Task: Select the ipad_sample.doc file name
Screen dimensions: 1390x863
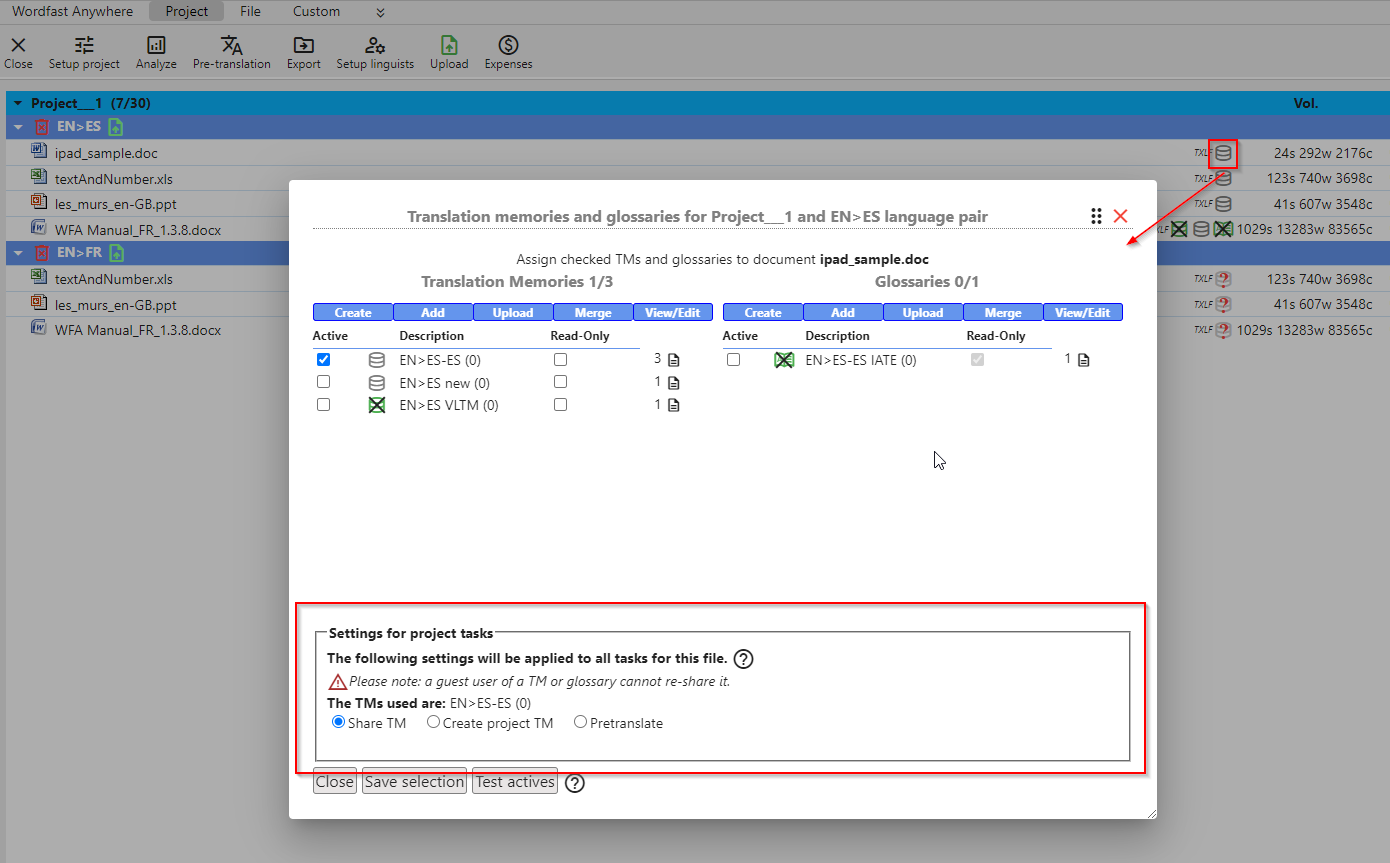Action: (106, 154)
